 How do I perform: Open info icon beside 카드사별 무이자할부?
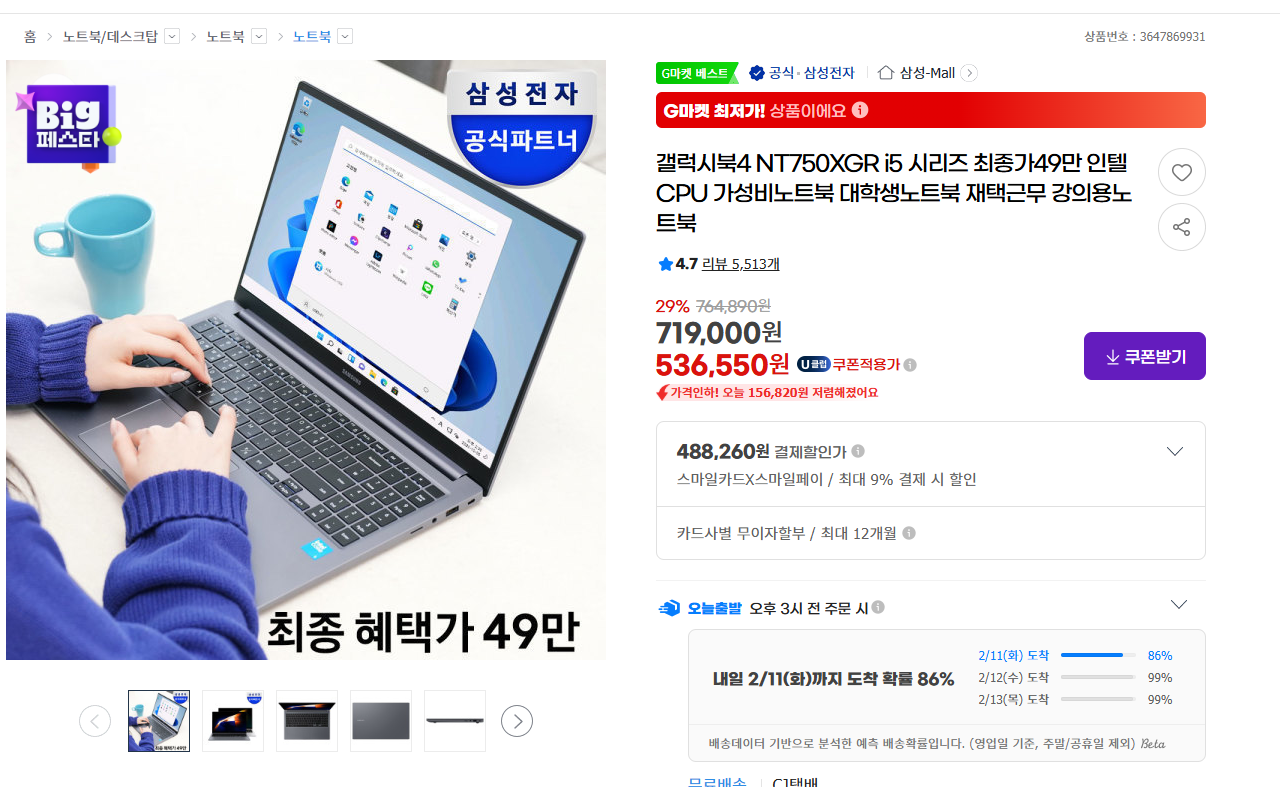point(909,533)
